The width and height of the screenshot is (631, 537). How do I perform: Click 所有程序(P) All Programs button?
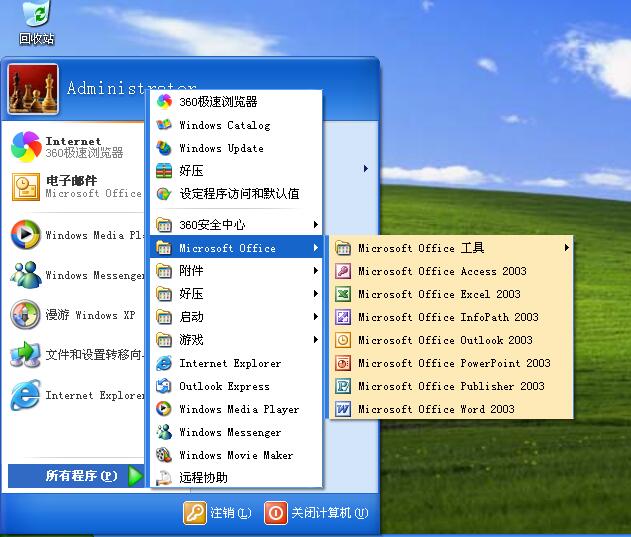coord(76,476)
